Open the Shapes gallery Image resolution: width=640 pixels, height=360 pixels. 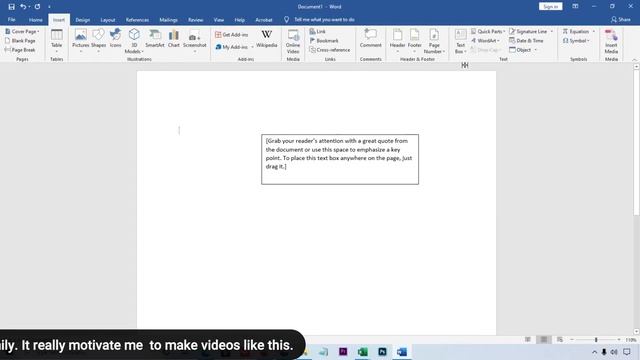[x=98, y=40]
